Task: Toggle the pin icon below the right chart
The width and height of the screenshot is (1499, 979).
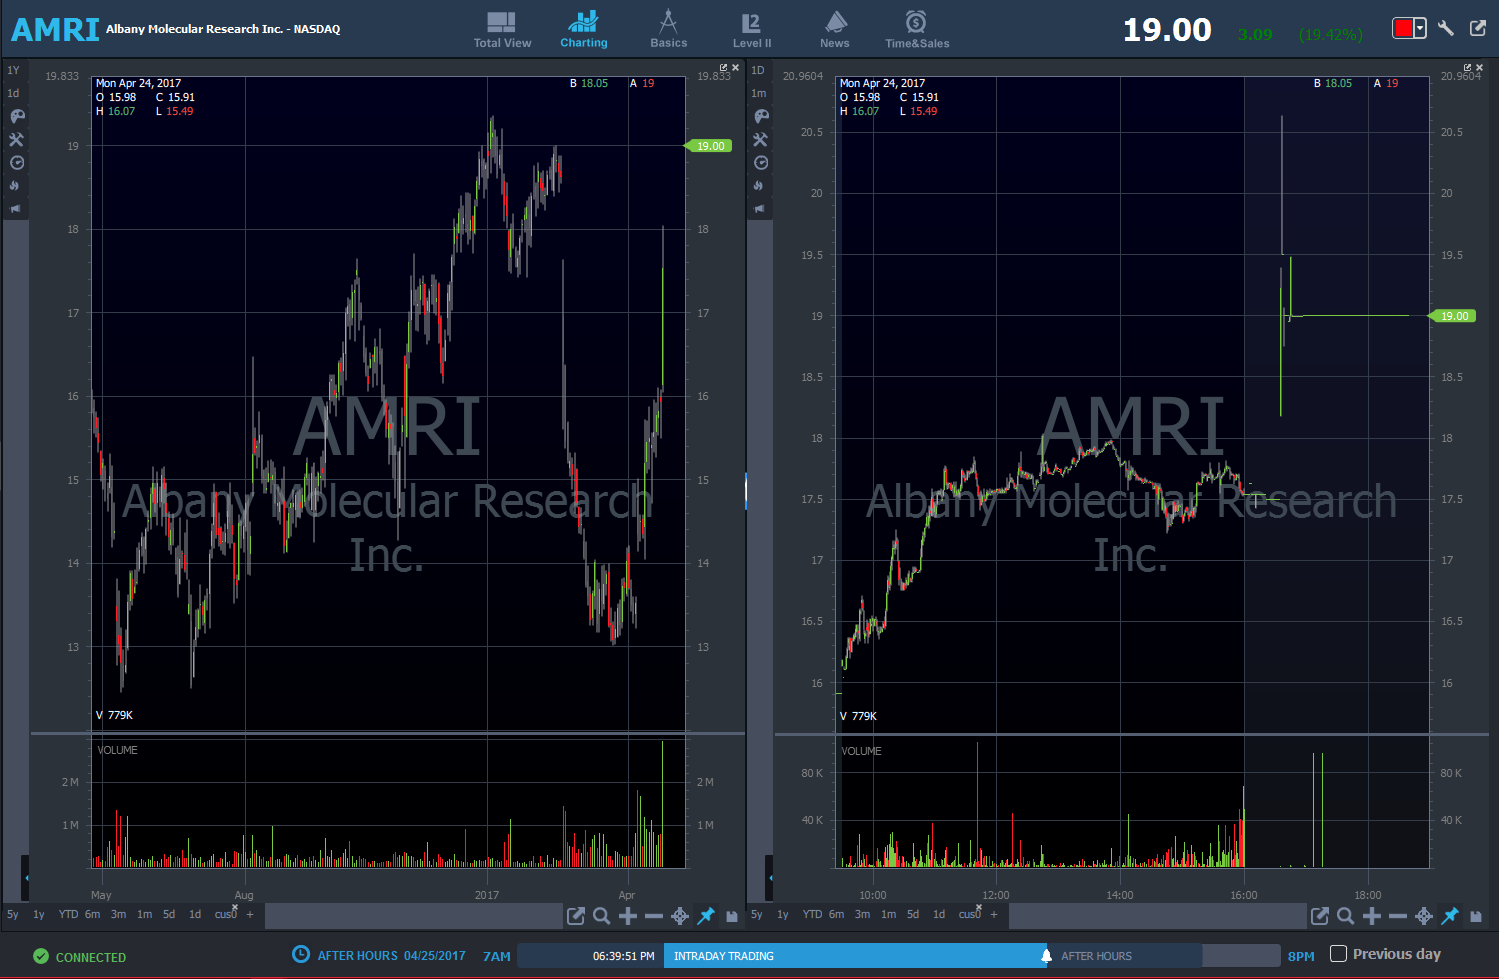Action: 1450,916
